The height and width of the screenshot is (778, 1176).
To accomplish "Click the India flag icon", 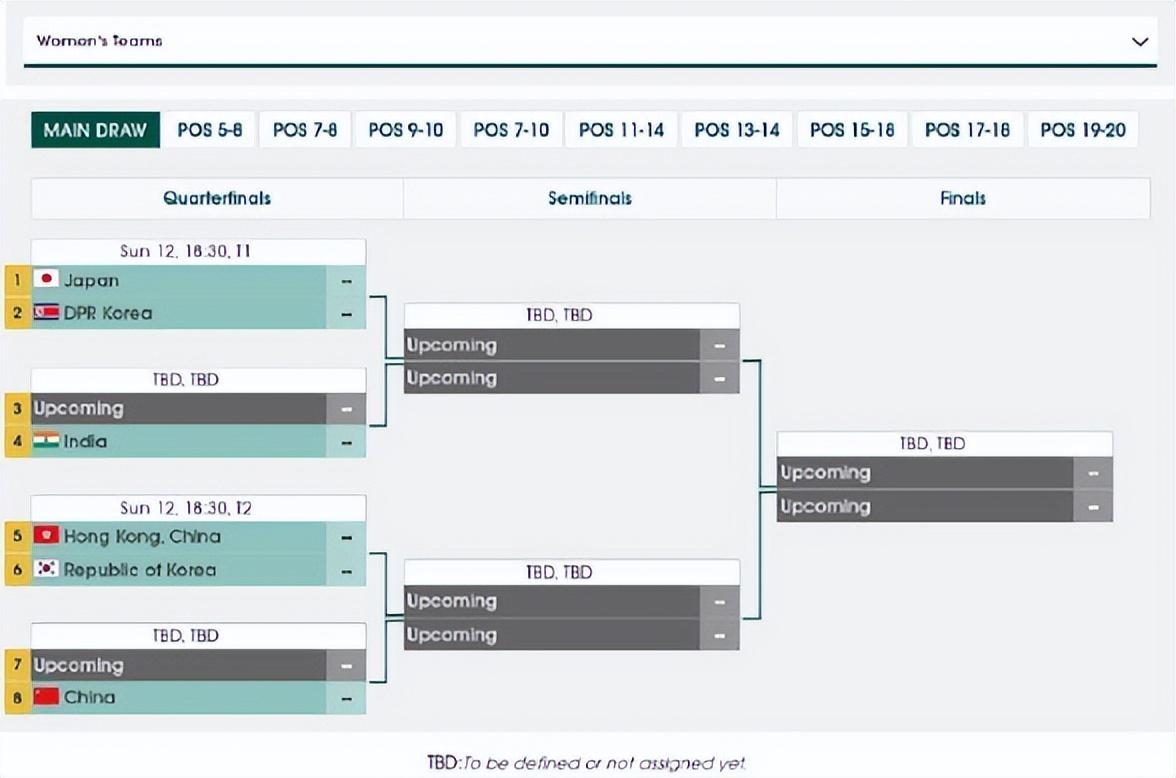I will tap(46, 441).
